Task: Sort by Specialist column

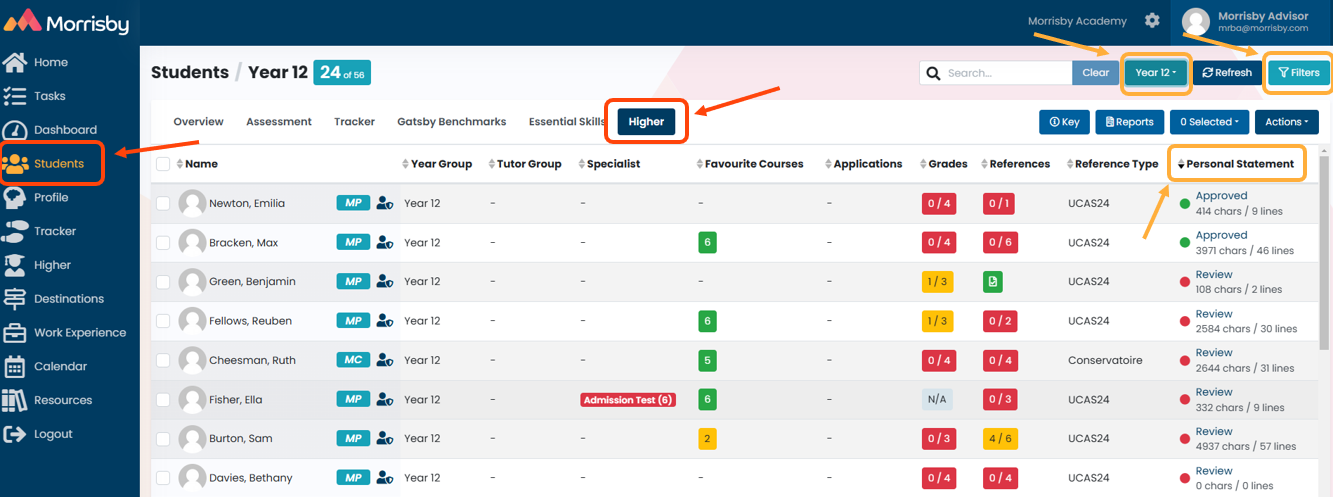Action: 609,164
